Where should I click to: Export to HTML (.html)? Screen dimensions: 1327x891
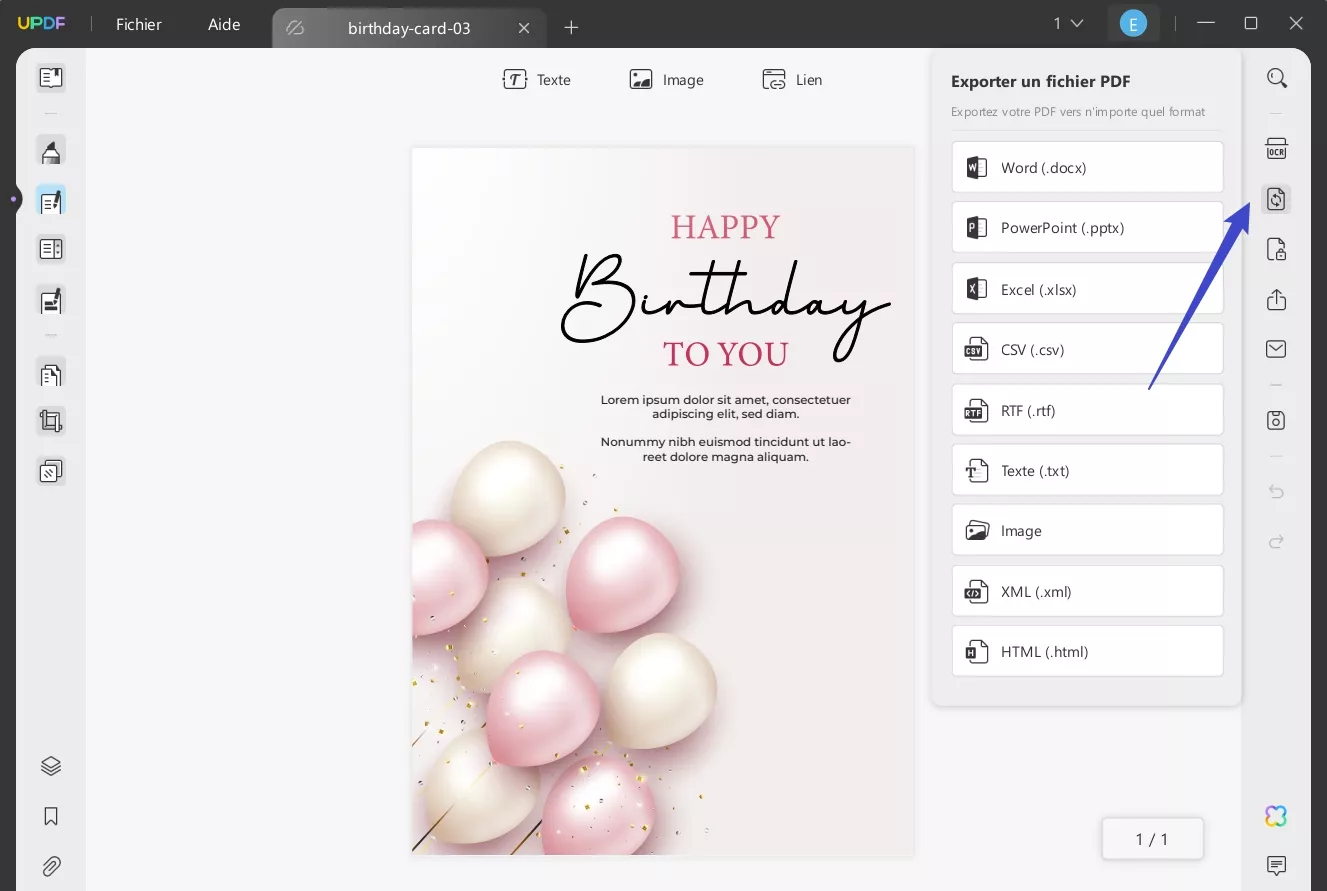[x=1087, y=651]
